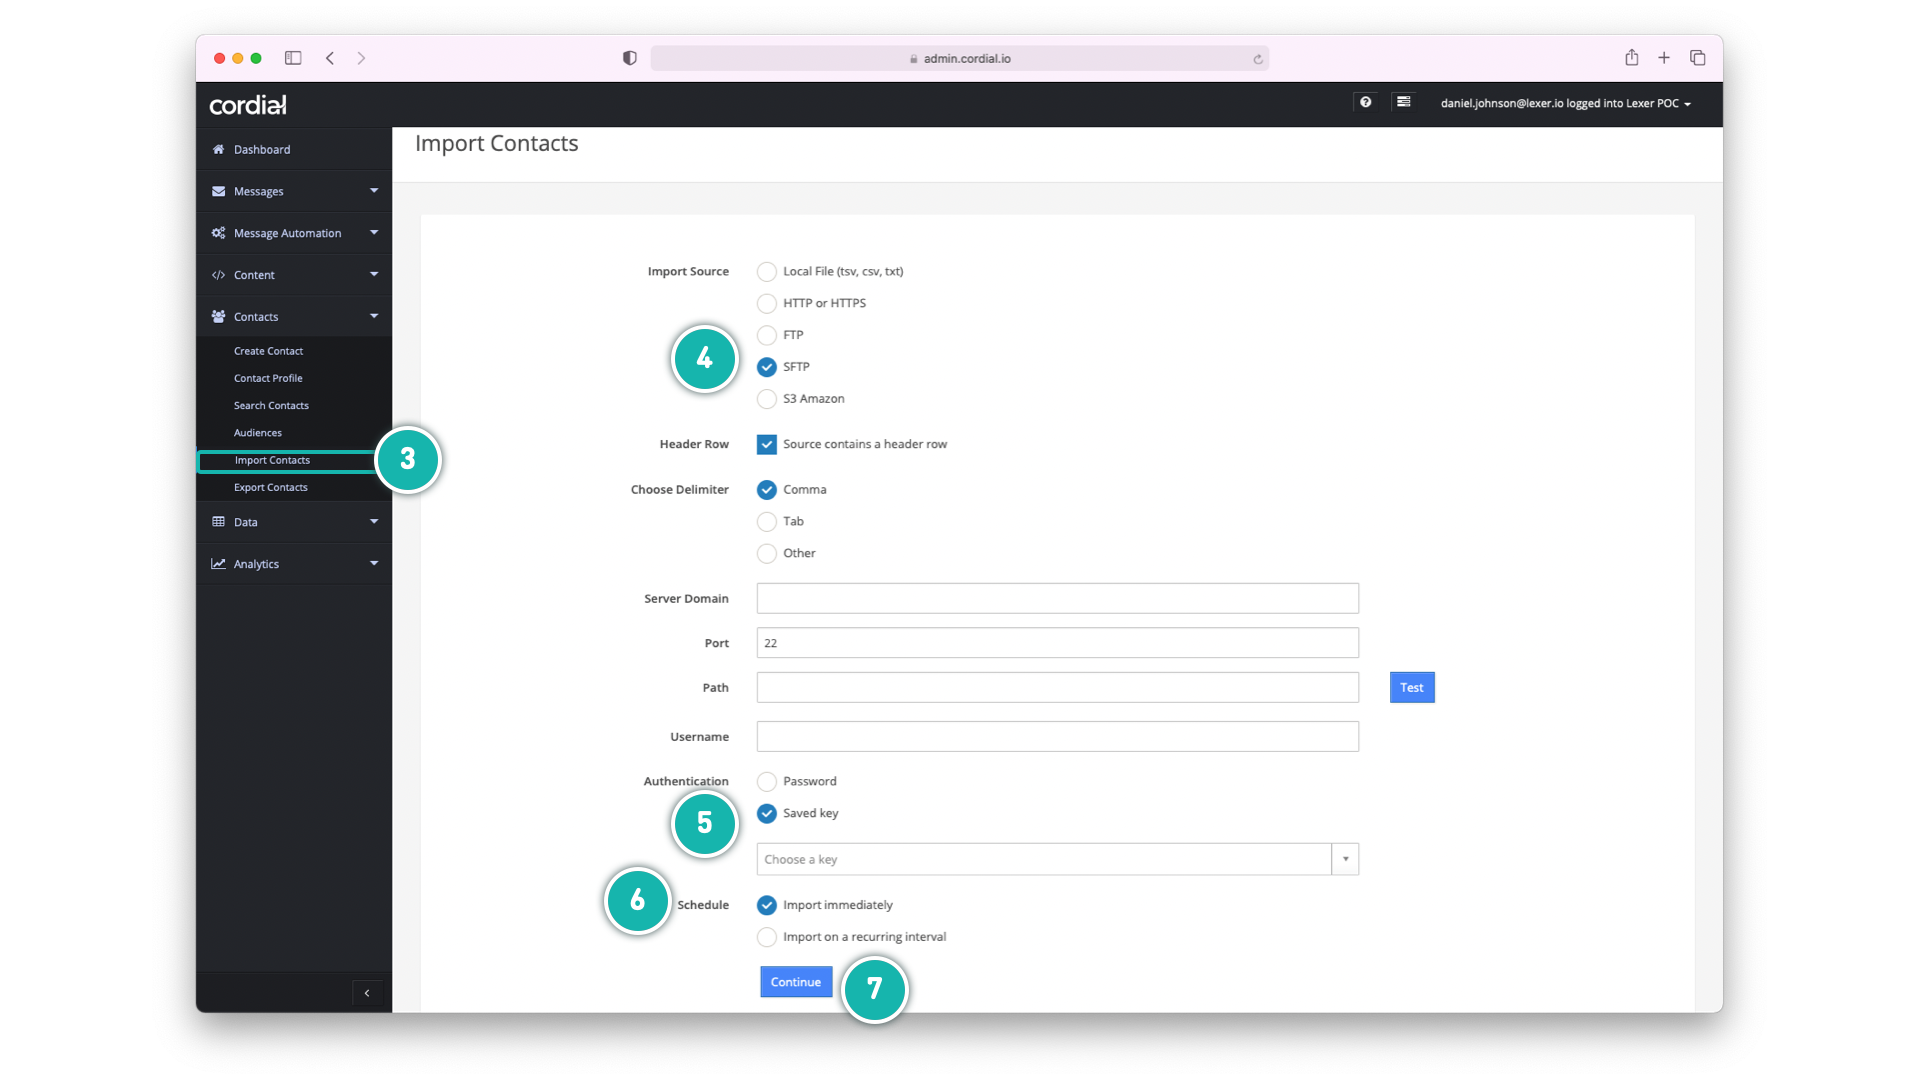Viewport: 1920px width, 1080px height.
Task: Open Export Contacts in the sidebar
Action: [271, 487]
